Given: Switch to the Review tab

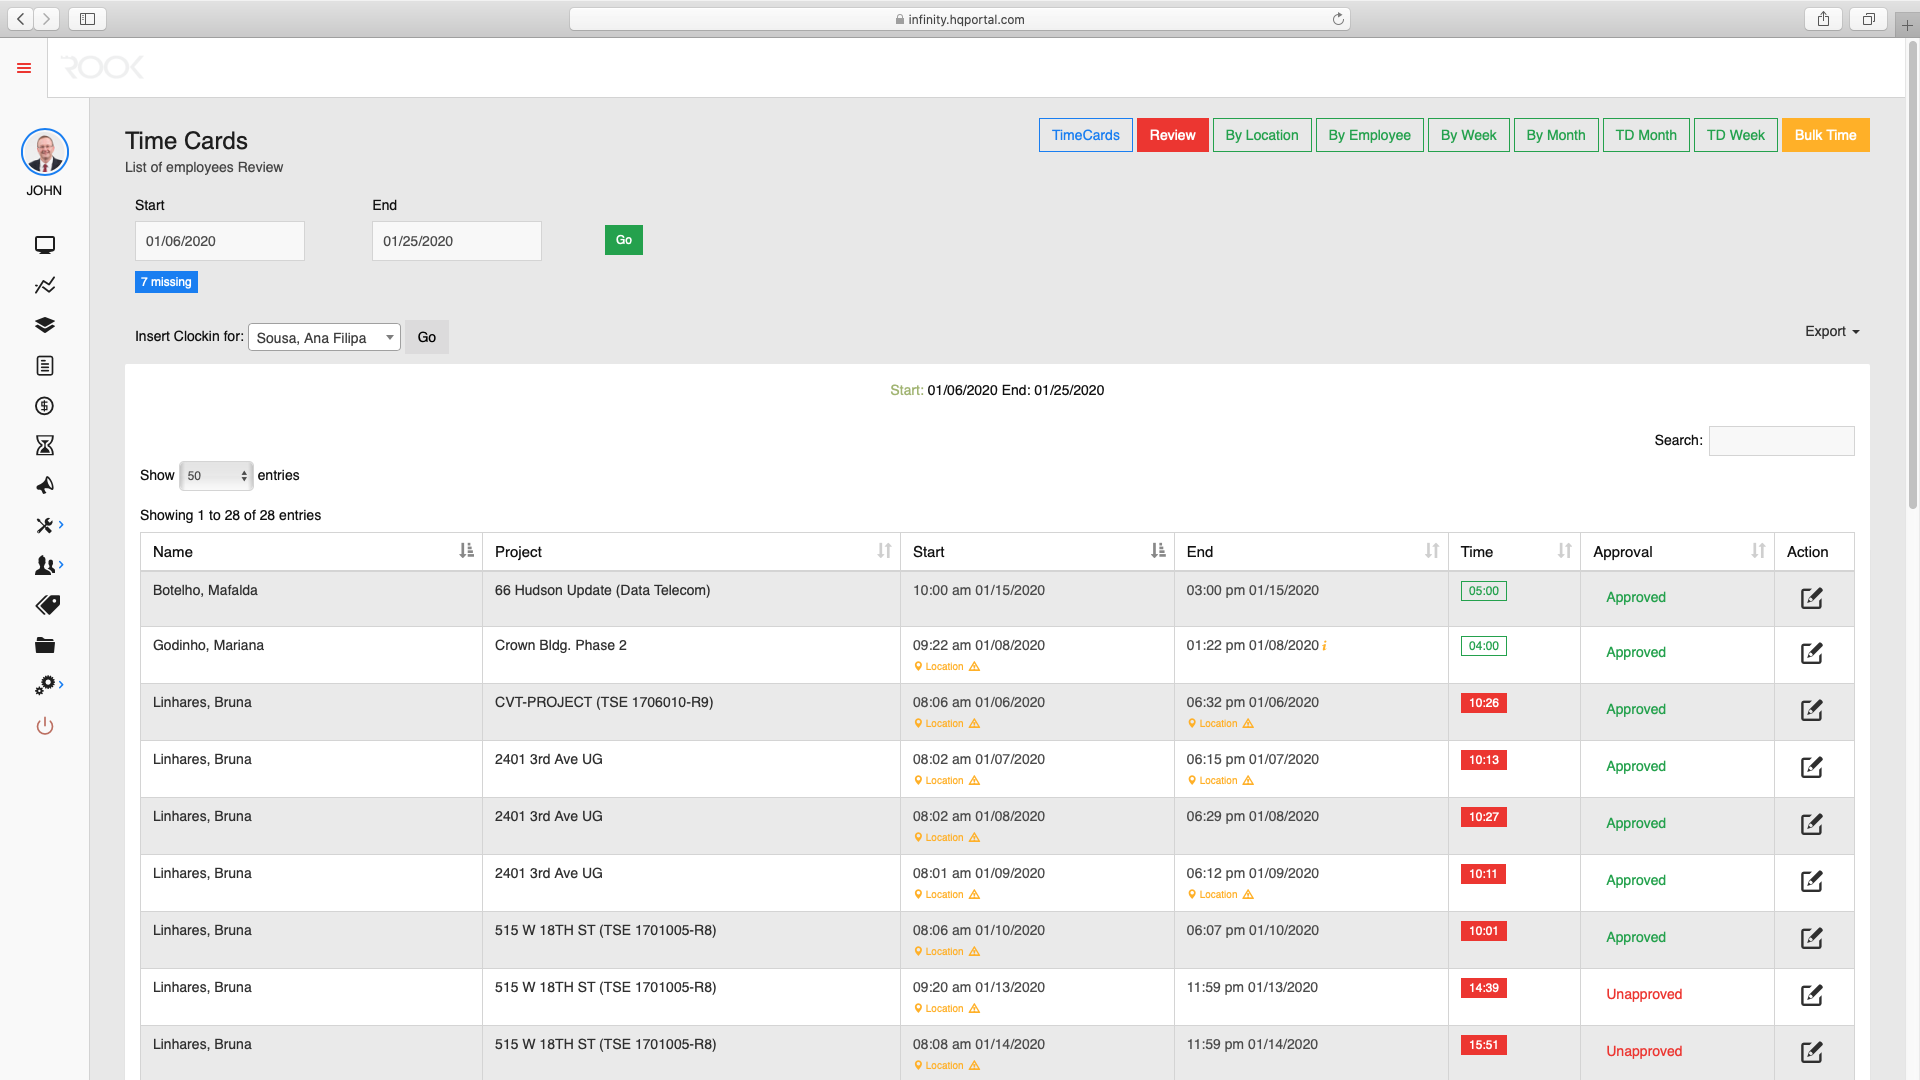Looking at the screenshot, I should click(1172, 134).
